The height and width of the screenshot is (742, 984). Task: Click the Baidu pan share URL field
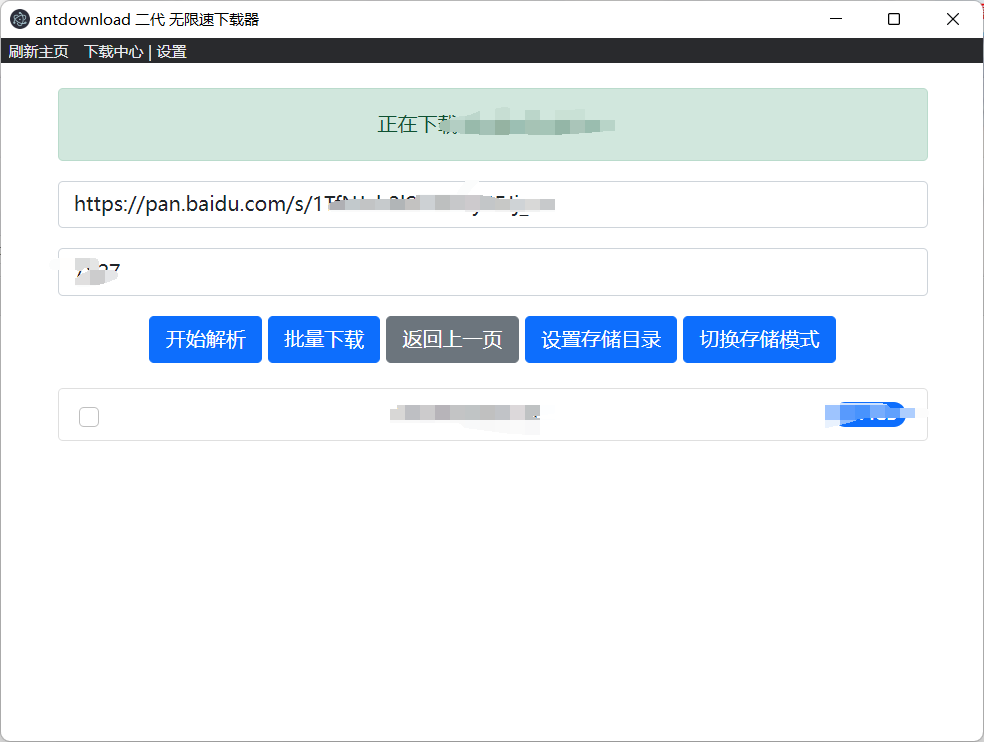493,205
